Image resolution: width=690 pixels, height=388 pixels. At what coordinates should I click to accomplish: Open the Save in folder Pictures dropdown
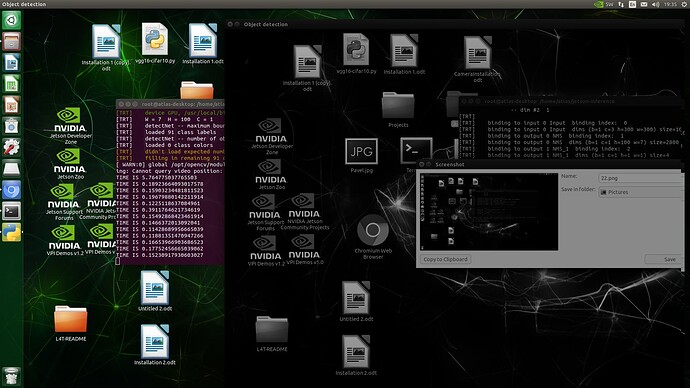coord(639,192)
